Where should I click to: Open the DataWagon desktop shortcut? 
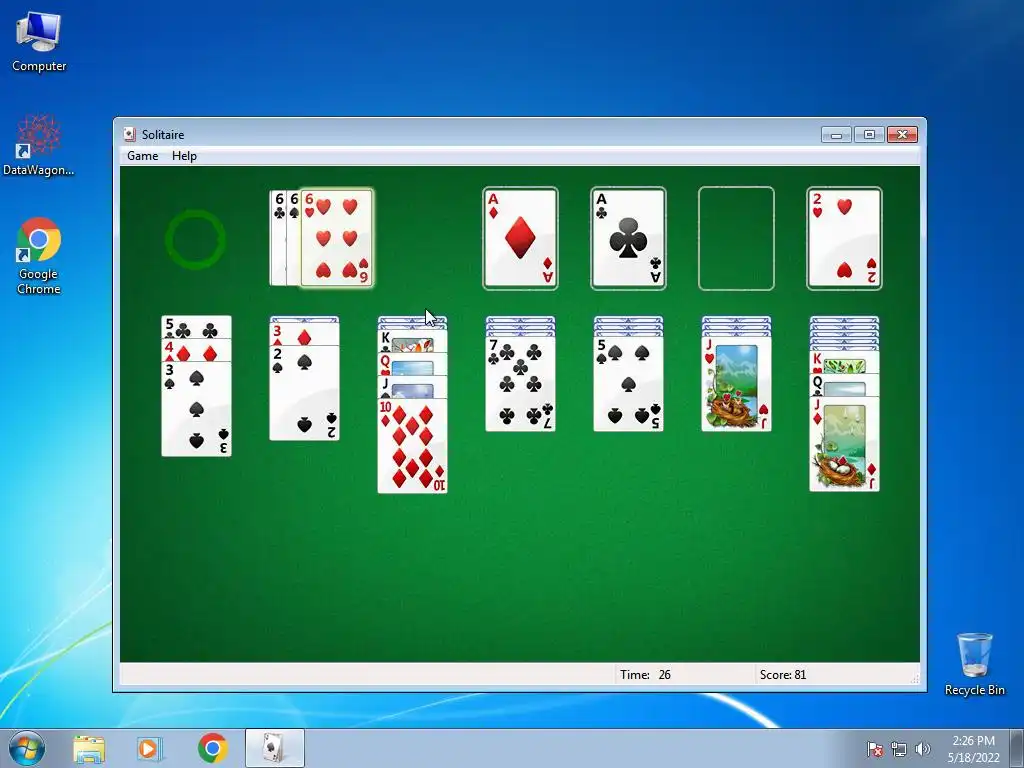point(39,145)
